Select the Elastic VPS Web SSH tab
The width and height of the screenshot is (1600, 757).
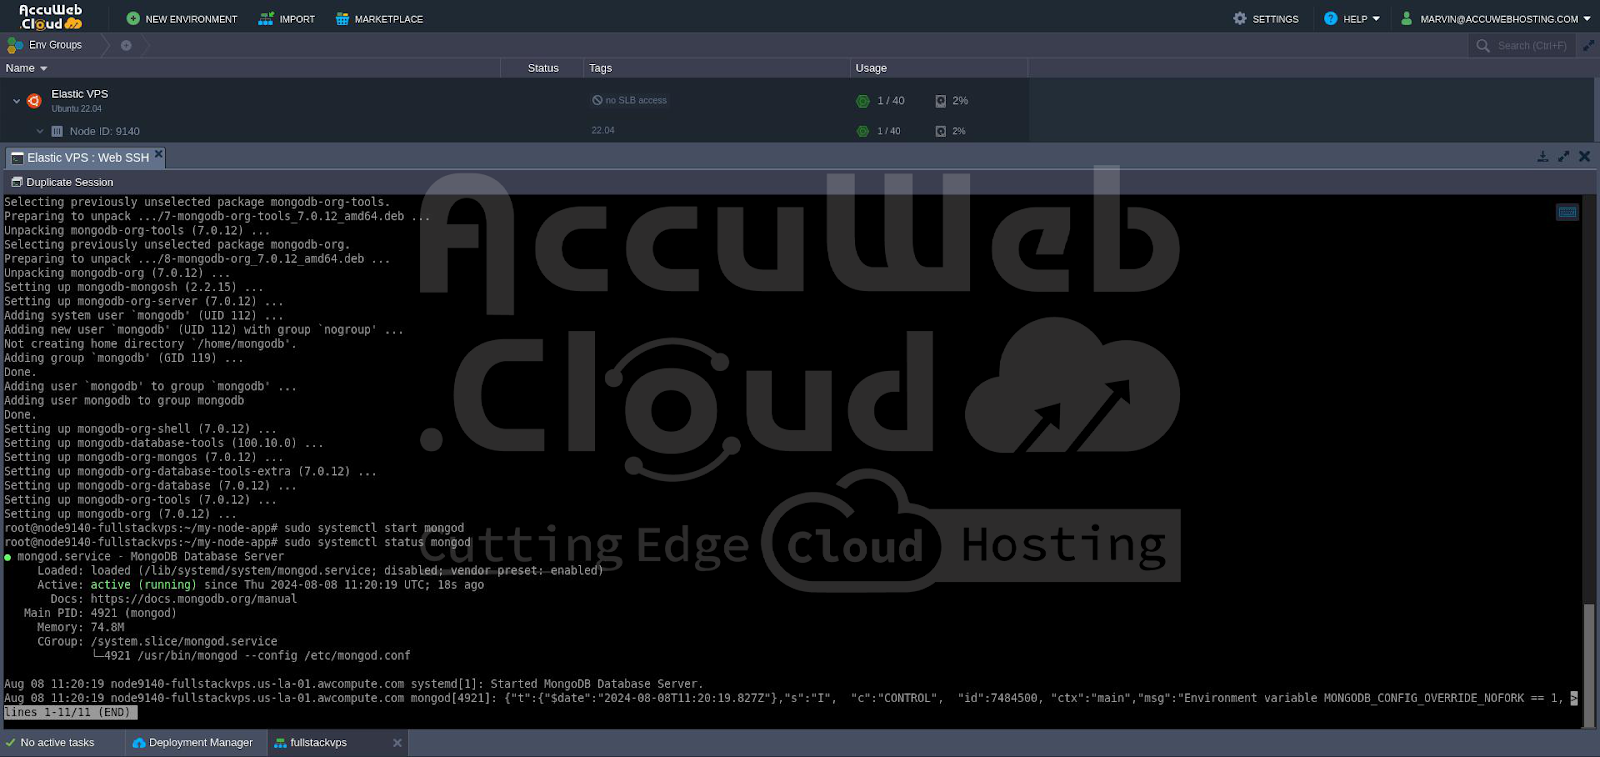(x=86, y=158)
